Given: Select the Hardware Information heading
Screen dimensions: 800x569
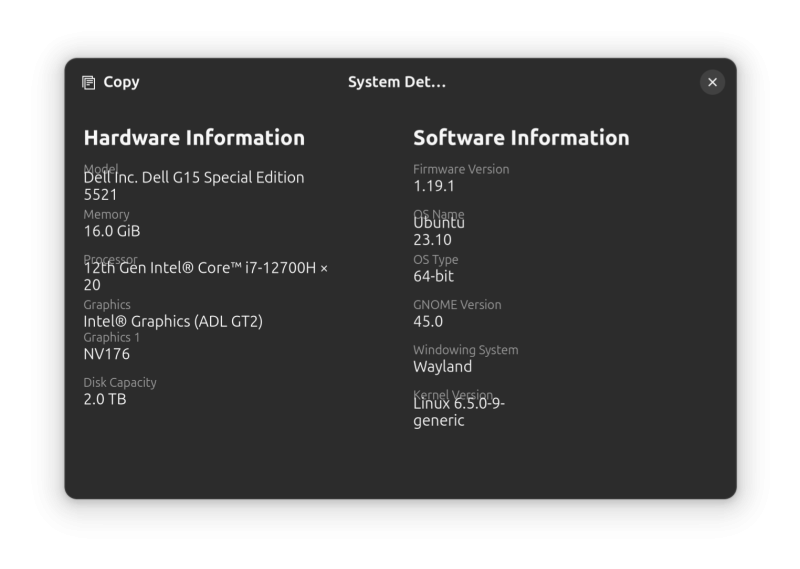Looking at the screenshot, I should pyautogui.click(x=194, y=138).
